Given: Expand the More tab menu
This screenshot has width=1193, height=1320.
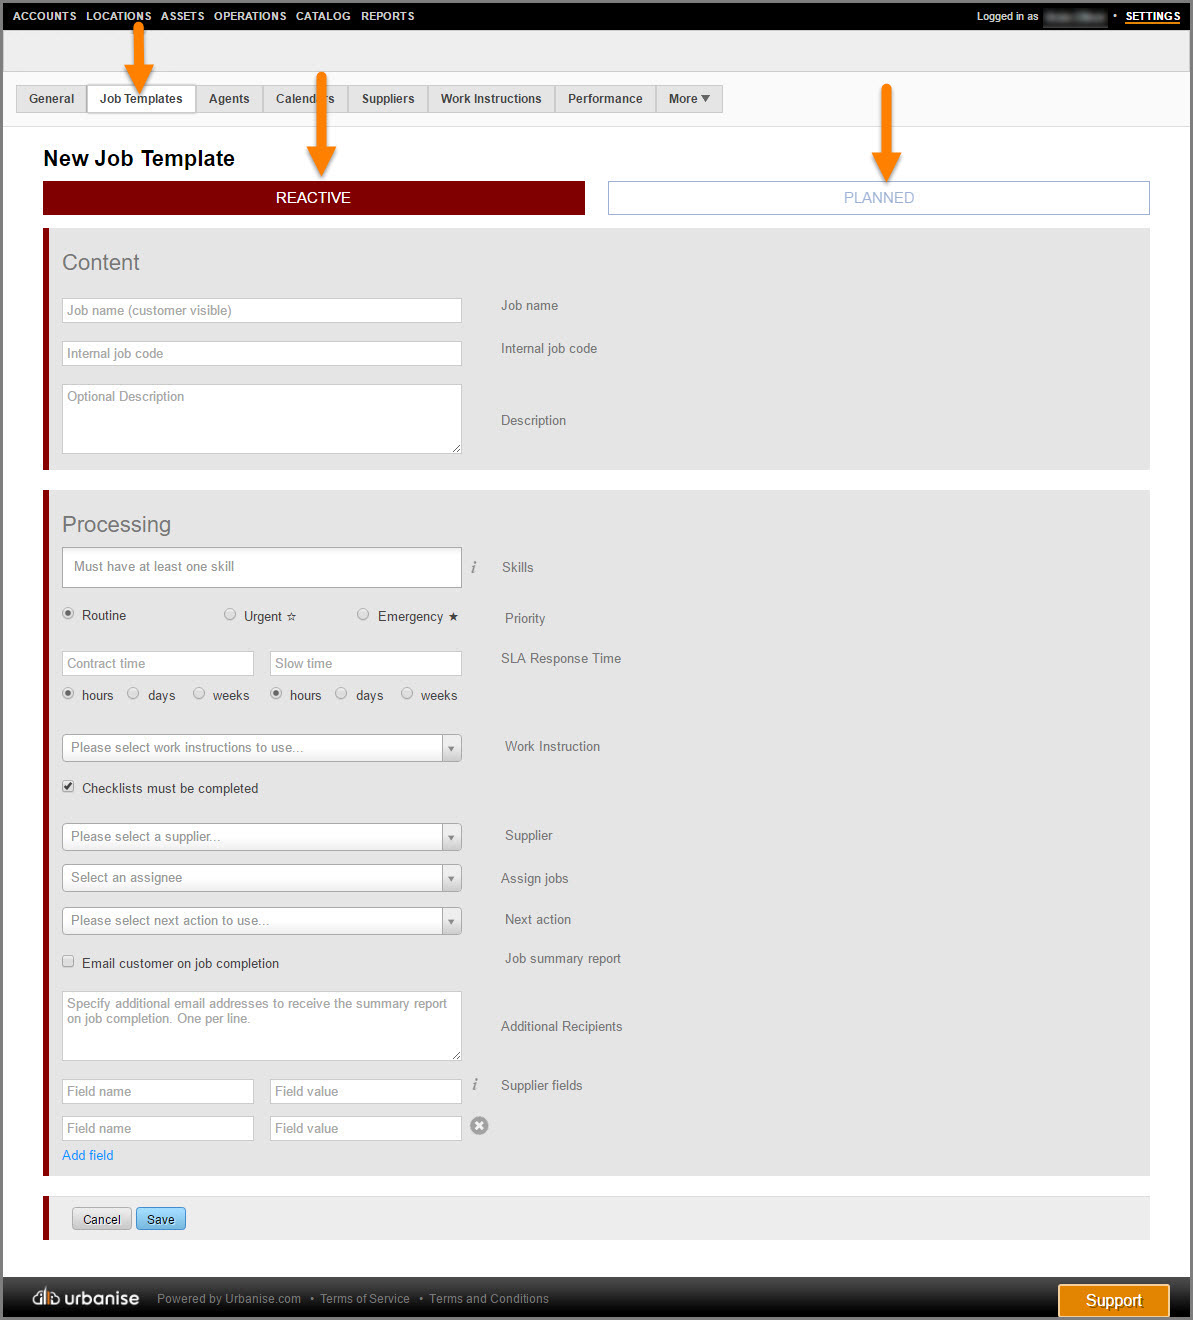Looking at the screenshot, I should [689, 99].
